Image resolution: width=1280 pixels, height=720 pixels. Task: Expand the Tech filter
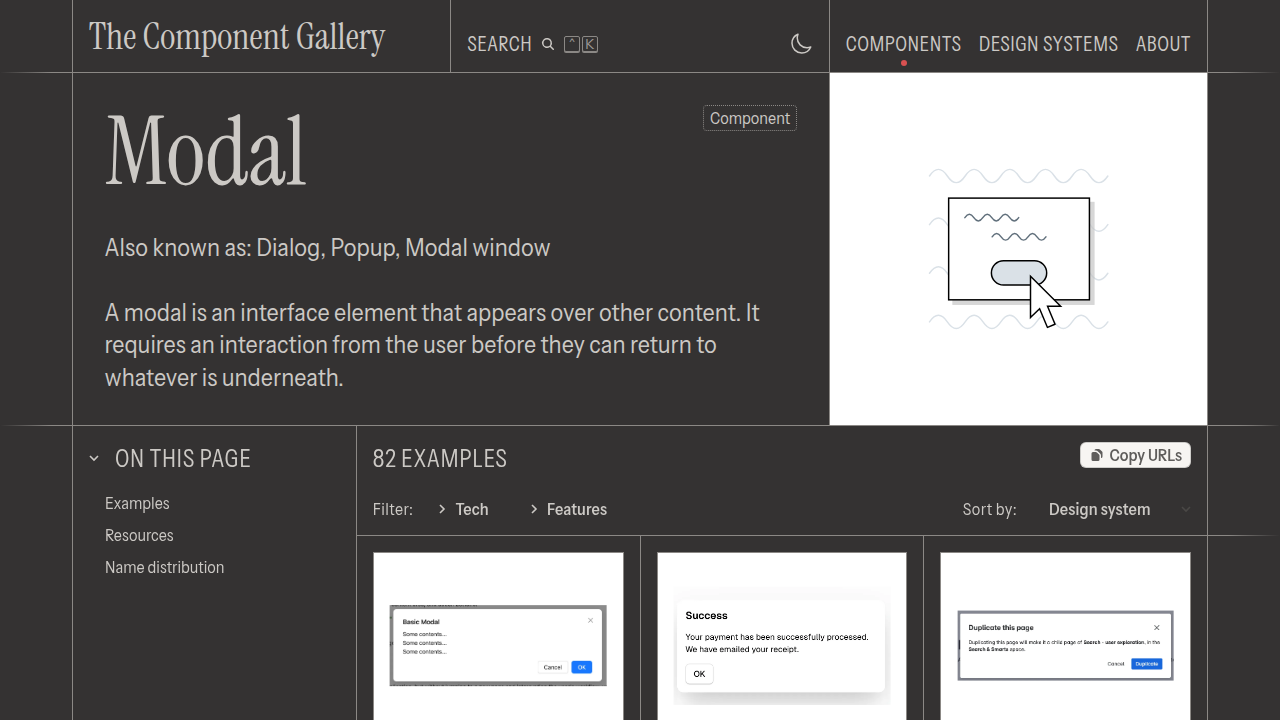click(x=463, y=509)
